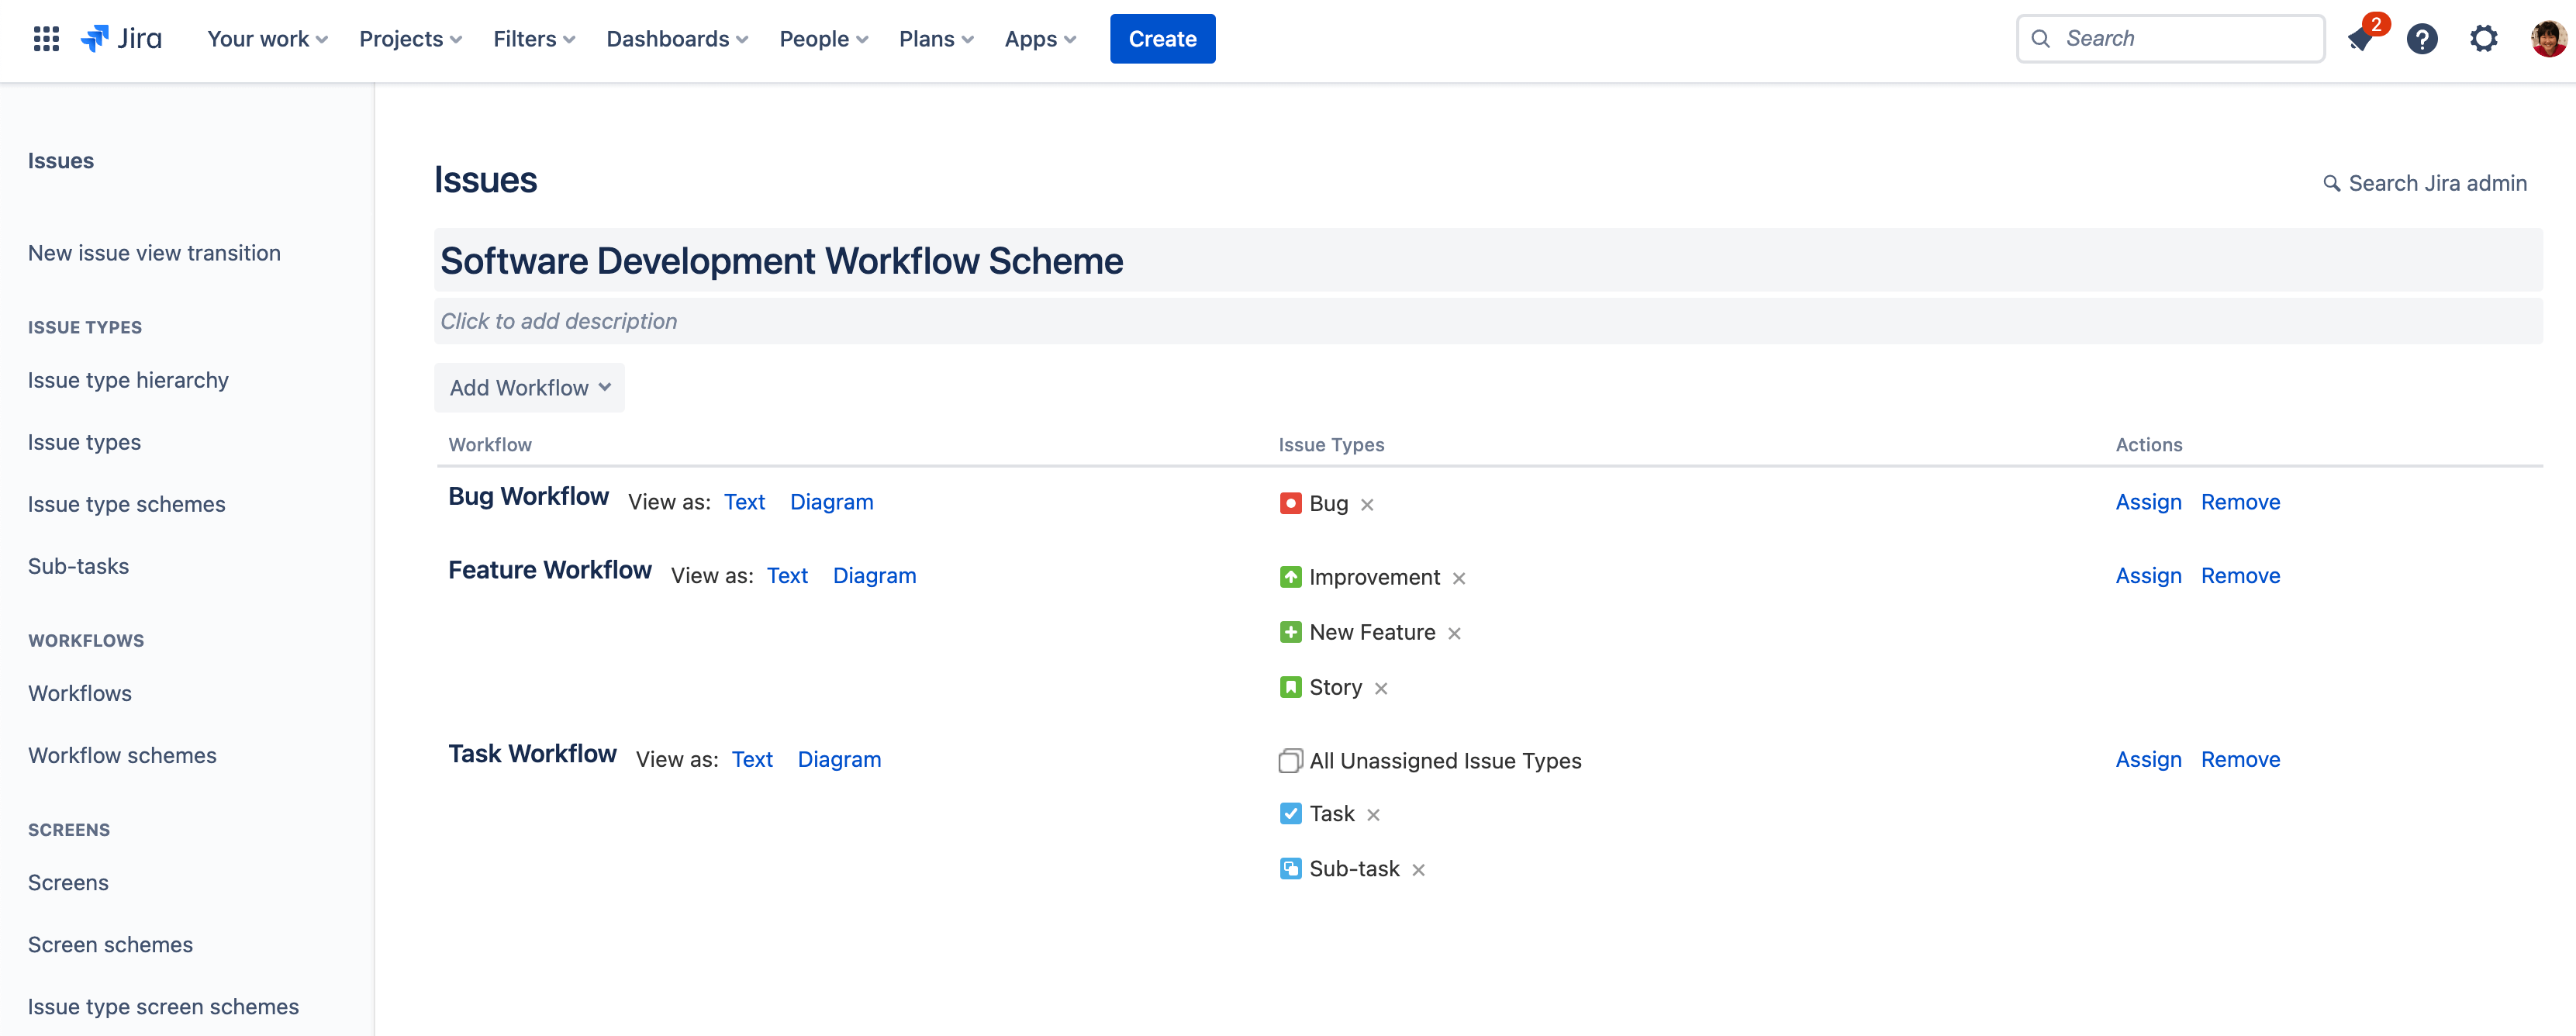This screenshot has width=2576, height=1036.
Task: Select Workflow Schemes sidebar item
Action: click(x=122, y=754)
